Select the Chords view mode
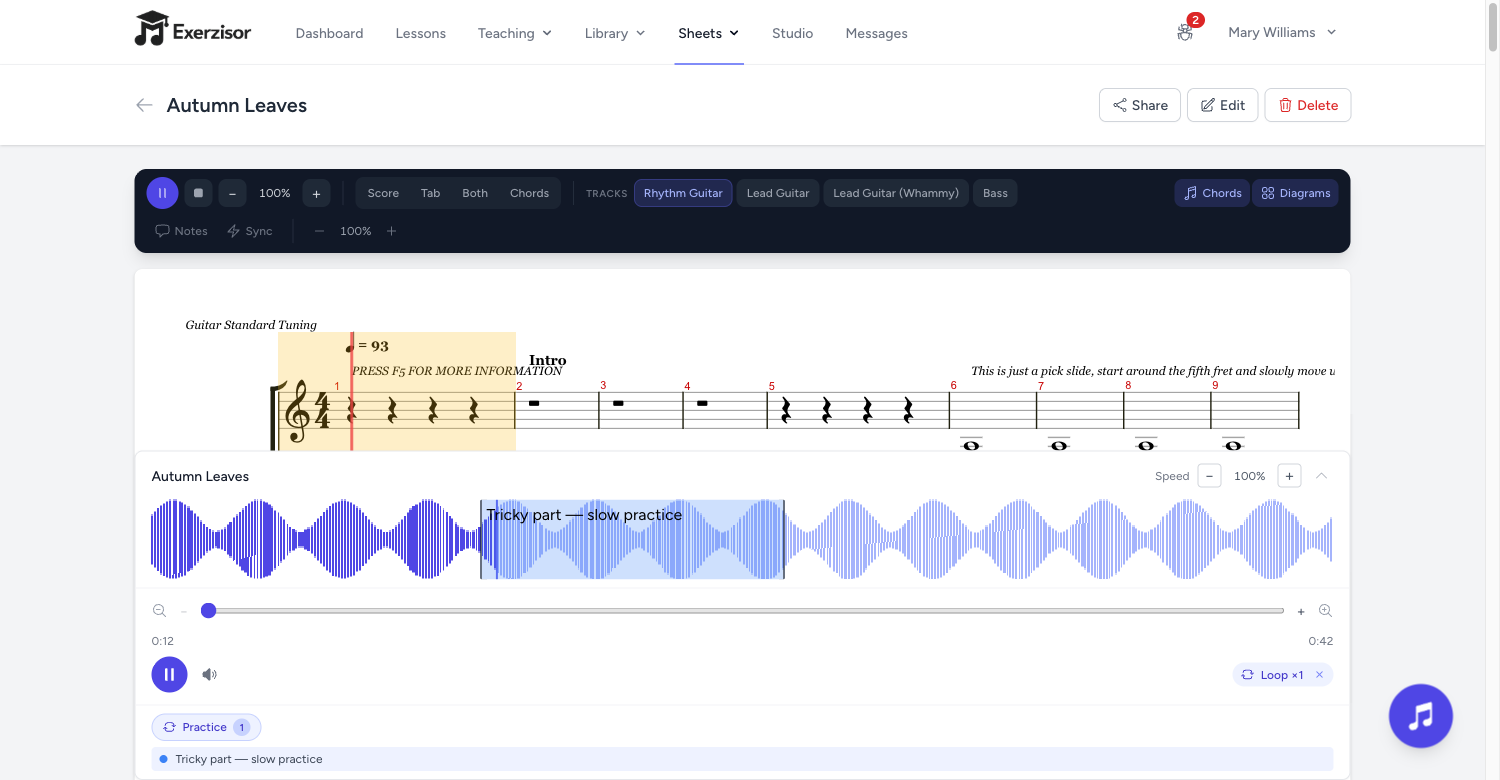The height and width of the screenshot is (780, 1500). coord(529,193)
